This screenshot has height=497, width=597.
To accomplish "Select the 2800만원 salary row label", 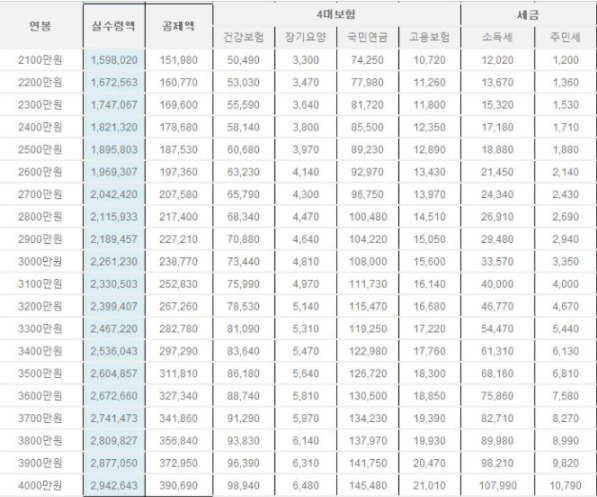I will [x=40, y=217].
